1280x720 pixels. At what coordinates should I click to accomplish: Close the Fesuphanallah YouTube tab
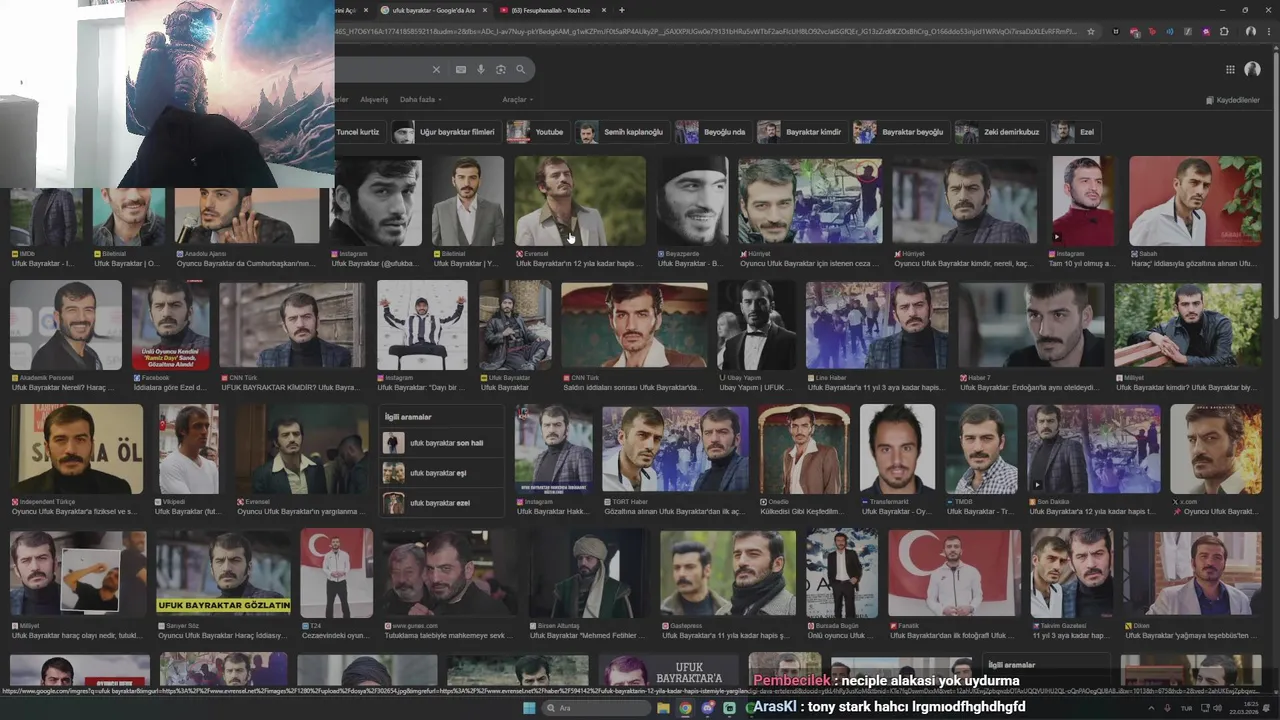tap(603, 10)
